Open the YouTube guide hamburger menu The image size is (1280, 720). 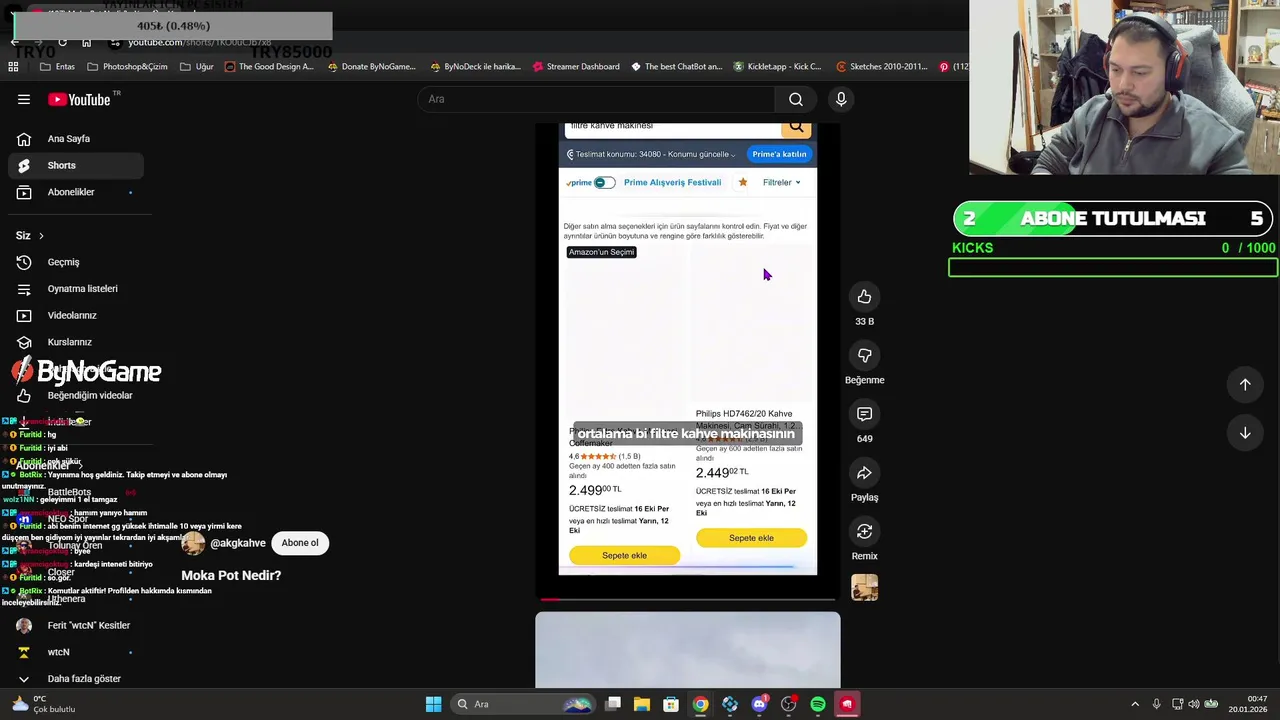24,99
